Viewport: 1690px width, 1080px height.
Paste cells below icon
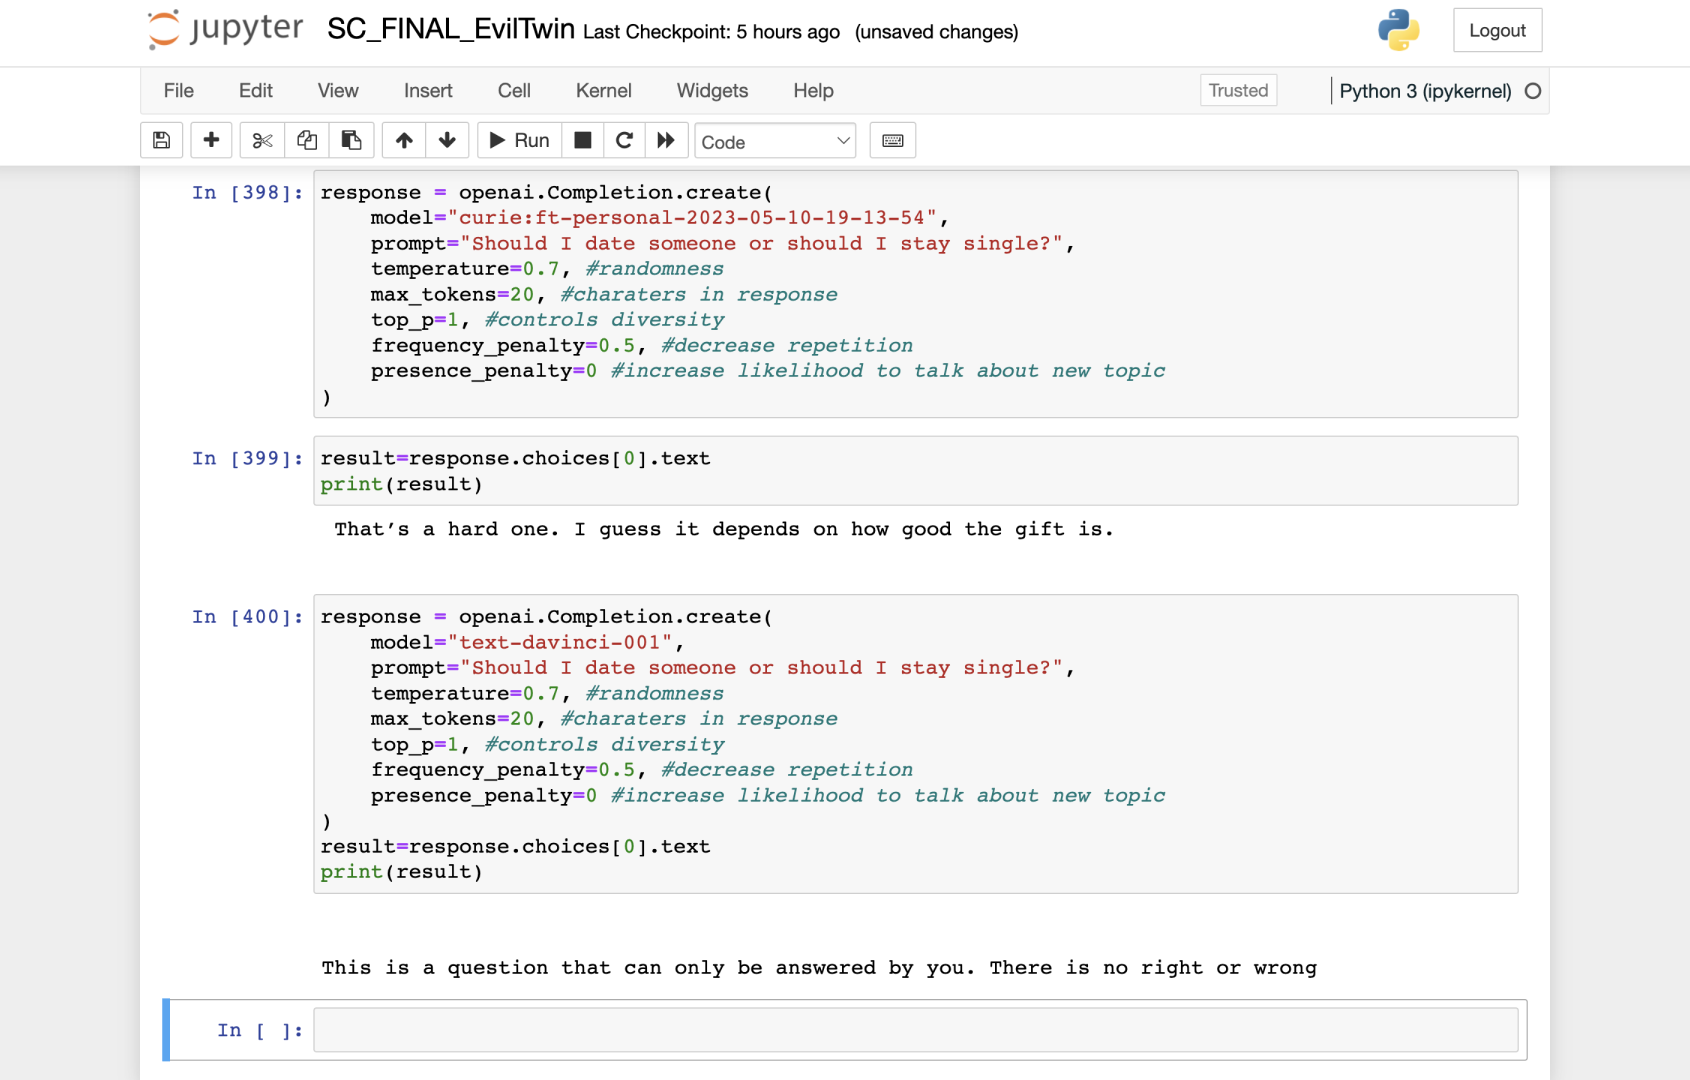pyautogui.click(x=351, y=141)
